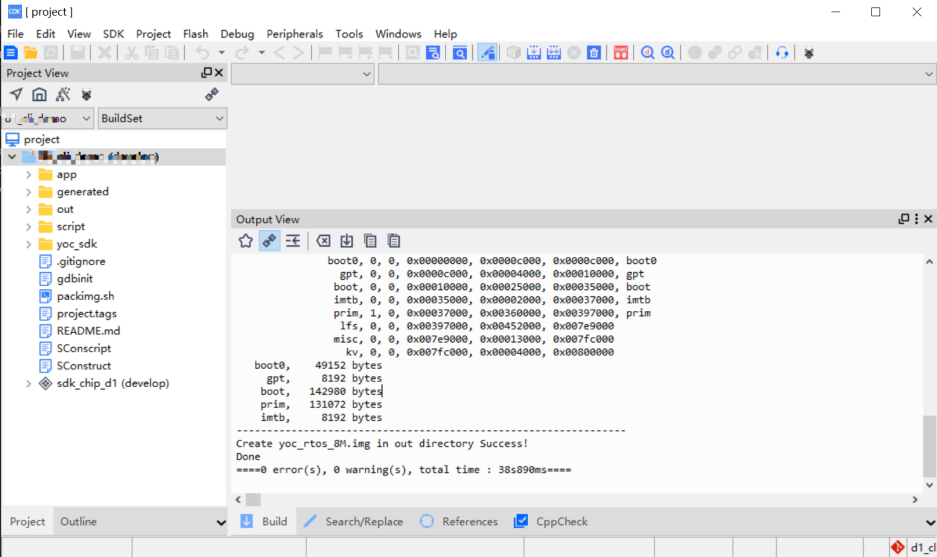Click the locate arrow icon in Project View
Screen dimensions: 937x557
click(x=16, y=94)
